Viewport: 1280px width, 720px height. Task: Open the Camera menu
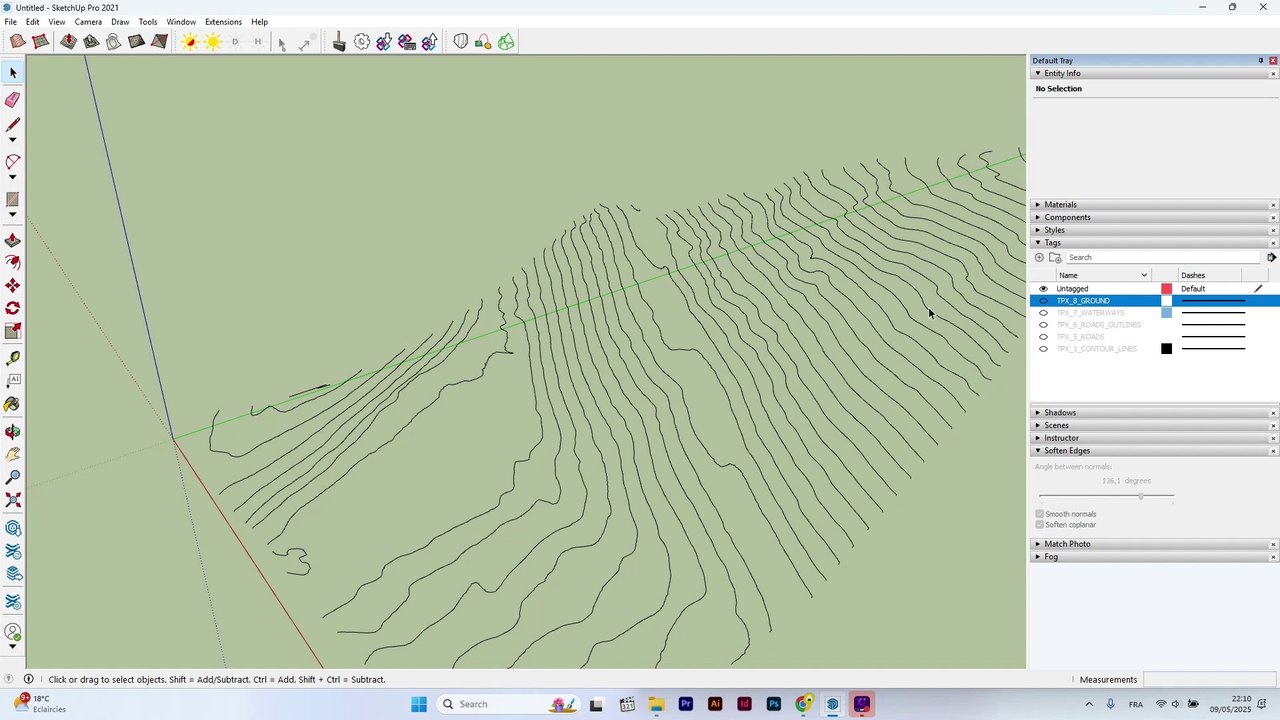[88, 22]
